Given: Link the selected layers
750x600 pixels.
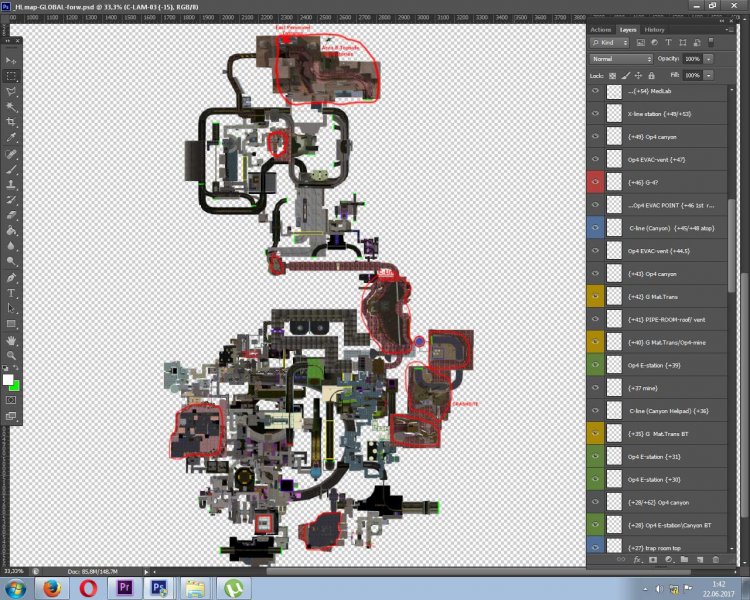Looking at the screenshot, I should 621,559.
